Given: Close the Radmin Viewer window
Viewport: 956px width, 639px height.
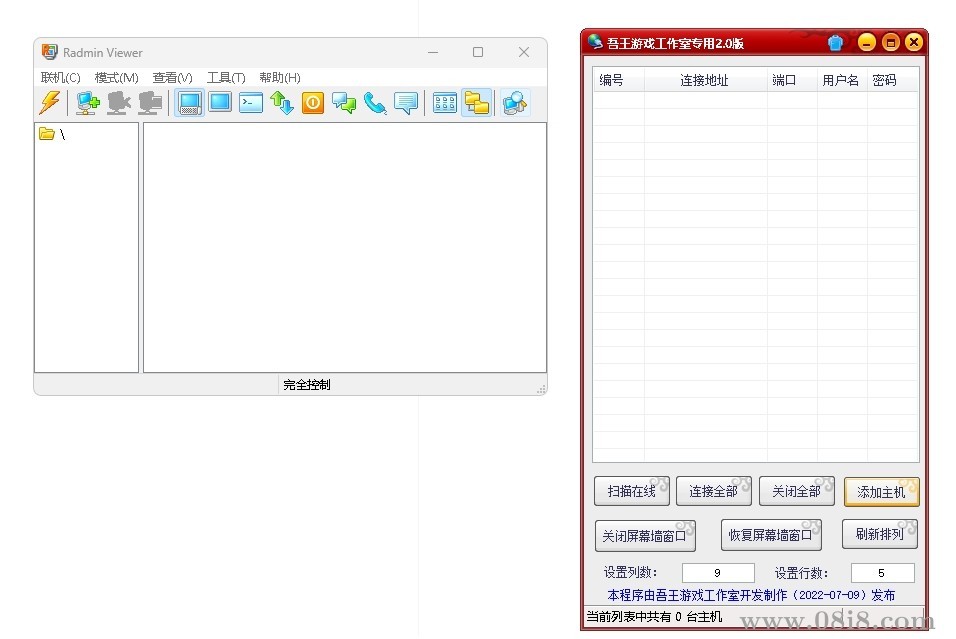Looking at the screenshot, I should point(524,52).
